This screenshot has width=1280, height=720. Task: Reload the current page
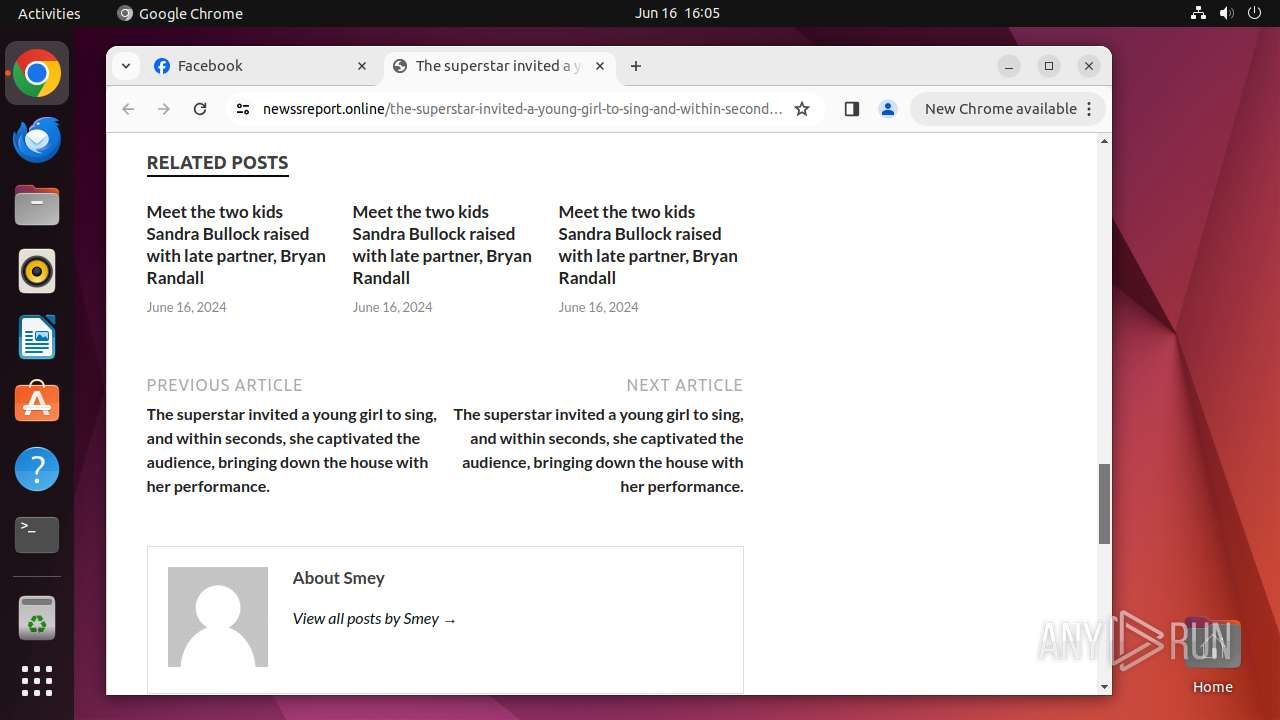[200, 109]
